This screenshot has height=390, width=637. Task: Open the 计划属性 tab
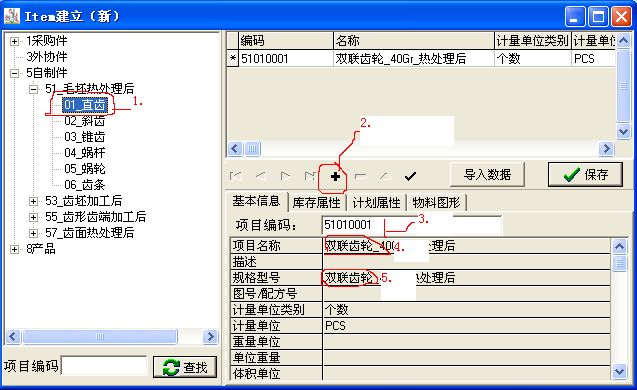click(x=377, y=202)
